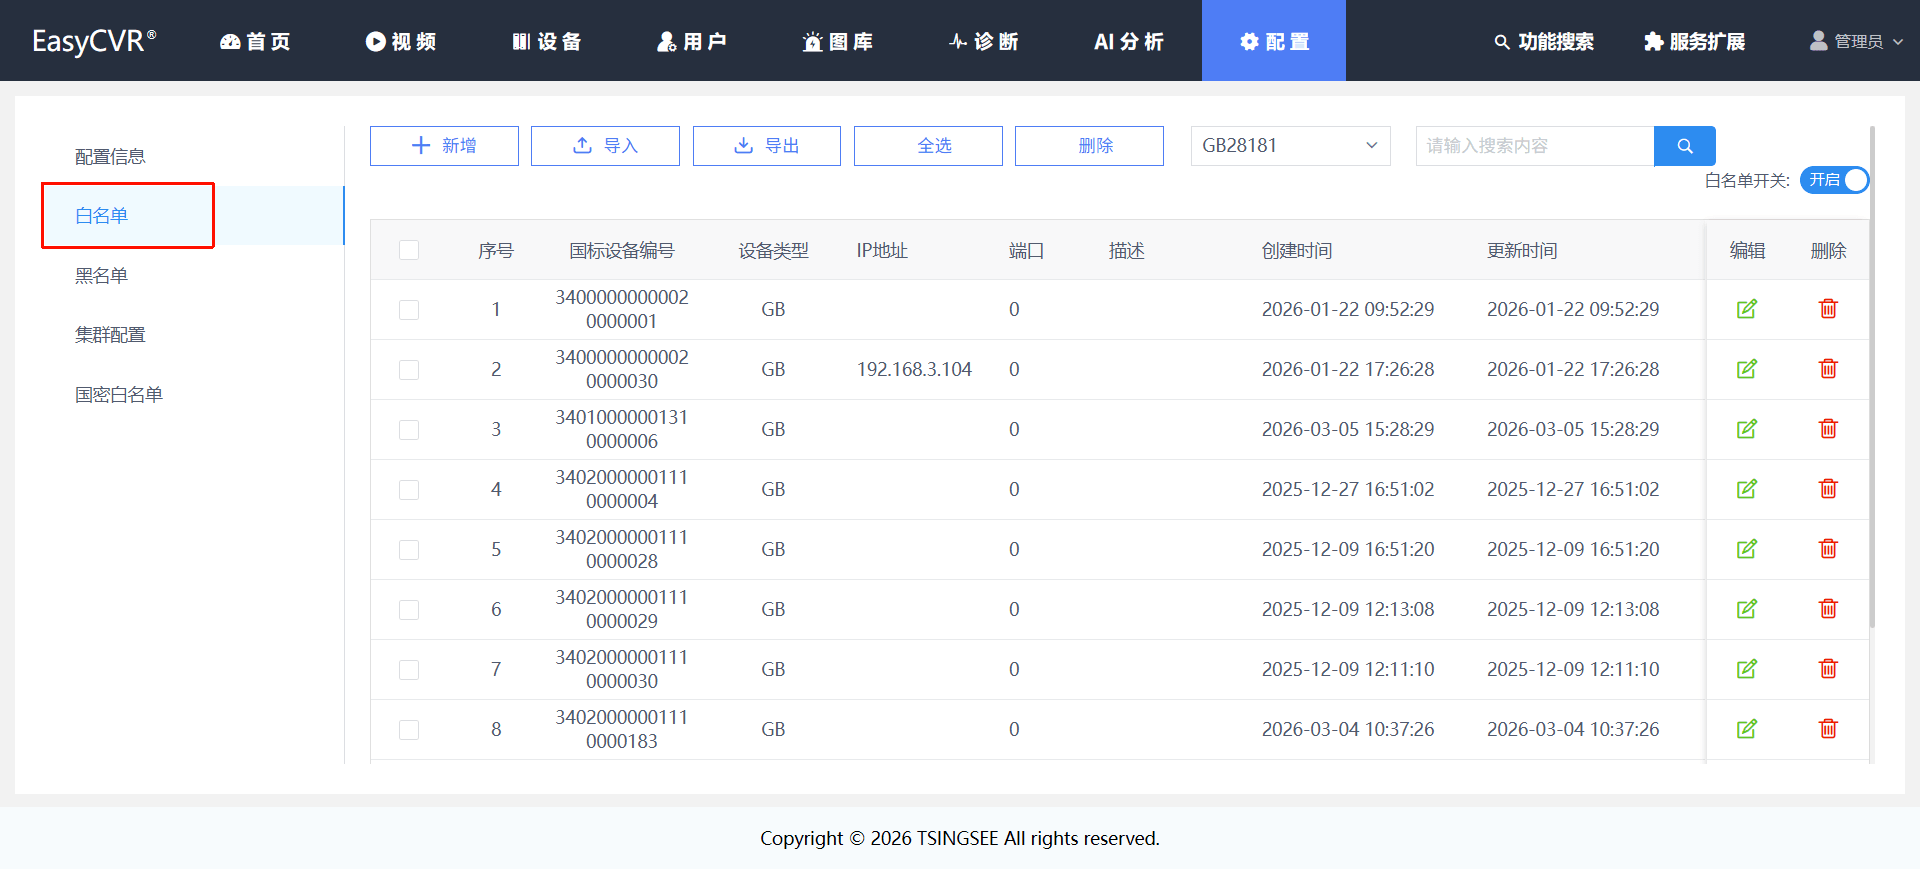The height and width of the screenshot is (869, 1920).
Task: Open function search in top bar
Action: click(x=1544, y=41)
